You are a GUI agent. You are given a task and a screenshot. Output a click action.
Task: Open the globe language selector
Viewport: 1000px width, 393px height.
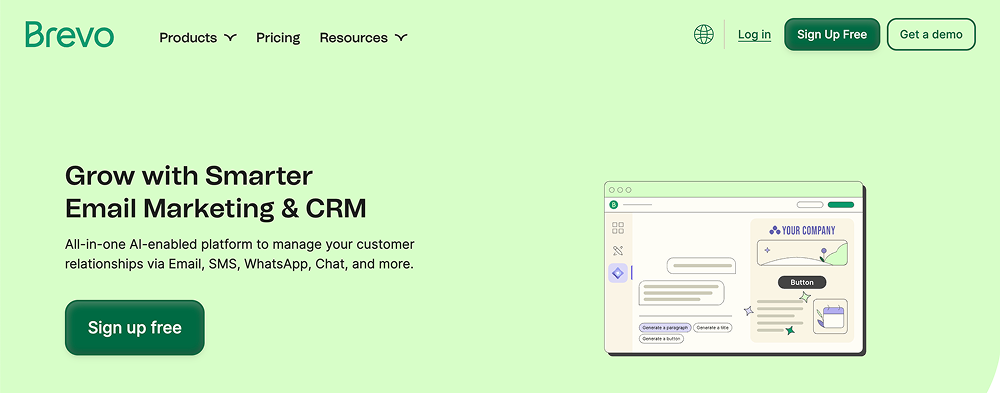pos(703,34)
